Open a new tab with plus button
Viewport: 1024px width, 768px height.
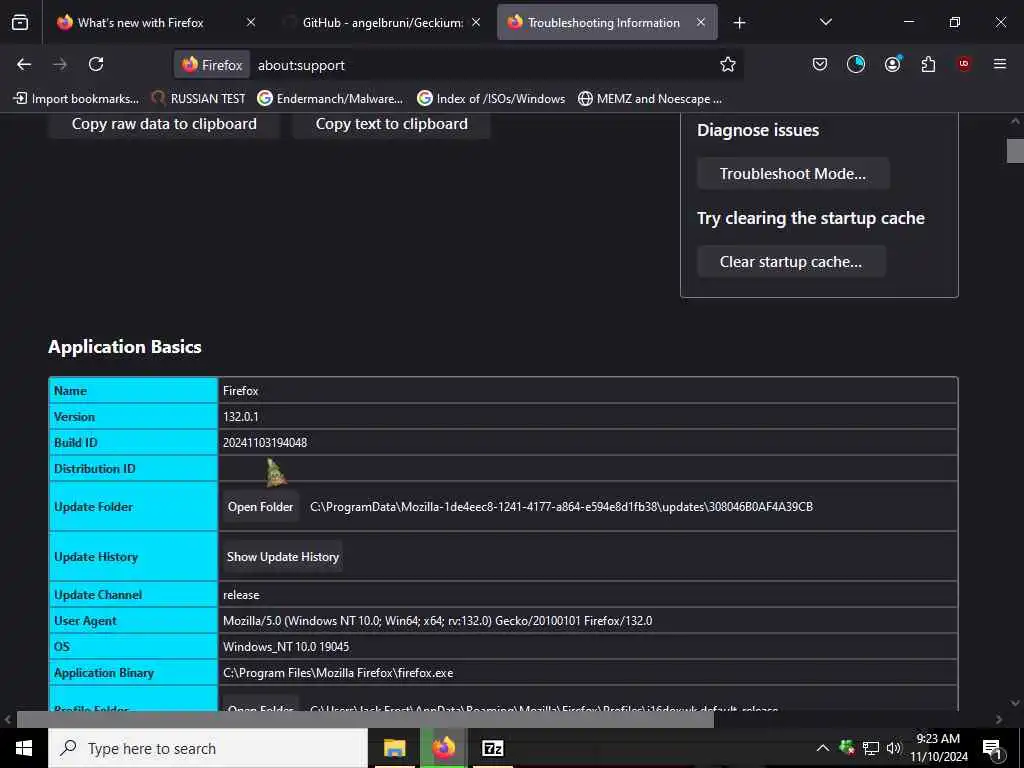[739, 23]
